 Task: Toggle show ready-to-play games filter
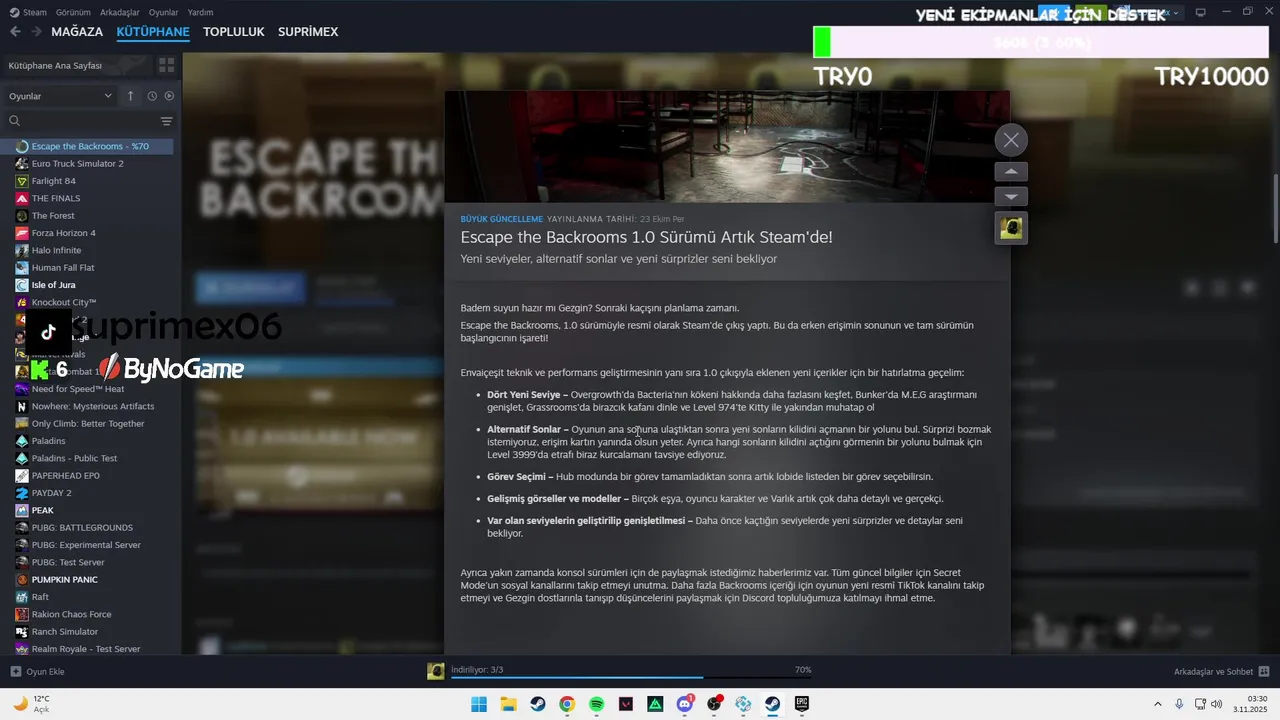point(169,96)
